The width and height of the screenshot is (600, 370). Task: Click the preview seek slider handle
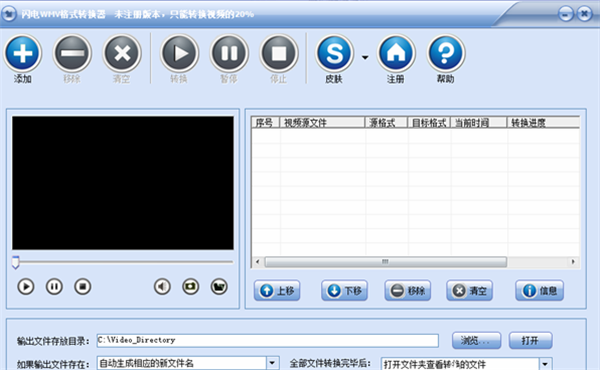pyautogui.click(x=15, y=262)
